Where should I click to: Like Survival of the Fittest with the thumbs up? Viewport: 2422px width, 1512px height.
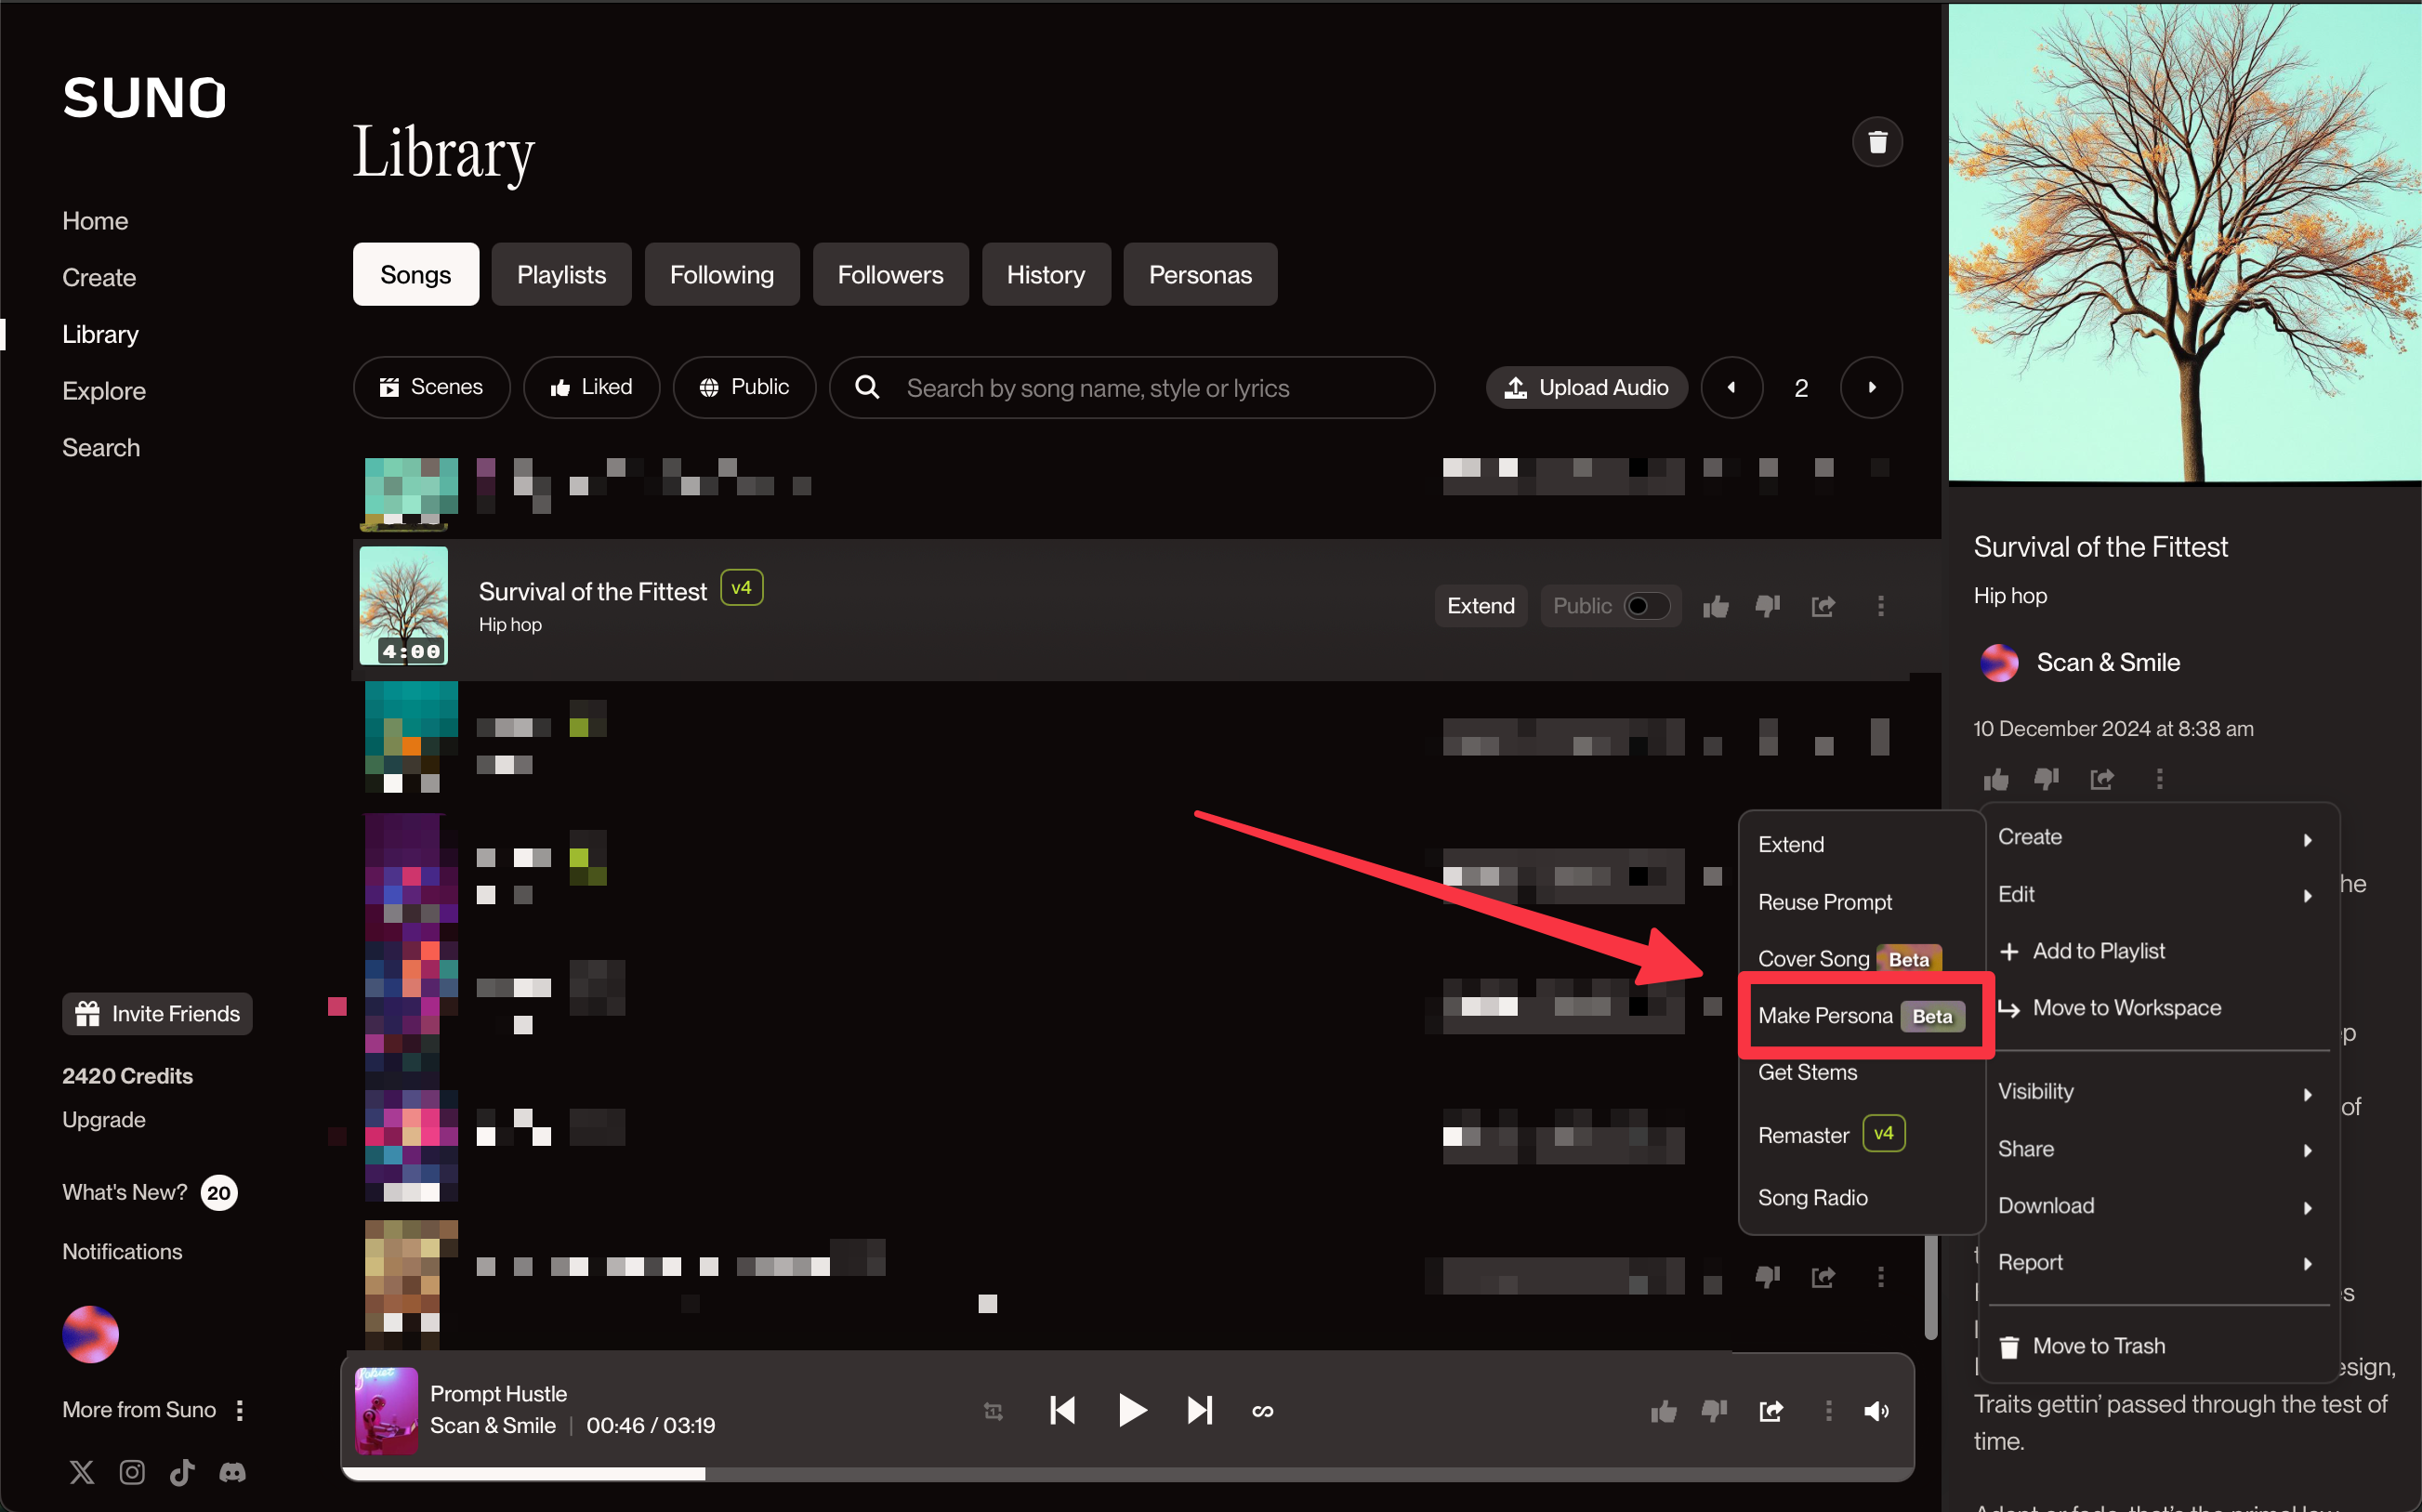tap(1716, 606)
